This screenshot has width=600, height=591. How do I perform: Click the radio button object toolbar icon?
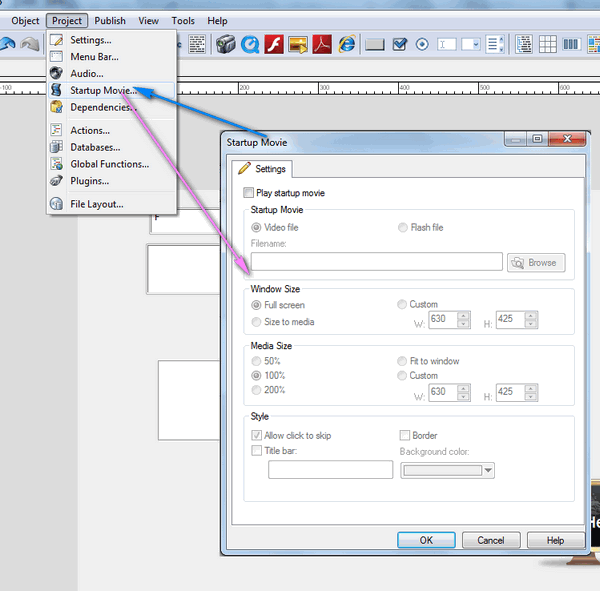[422, 44]
